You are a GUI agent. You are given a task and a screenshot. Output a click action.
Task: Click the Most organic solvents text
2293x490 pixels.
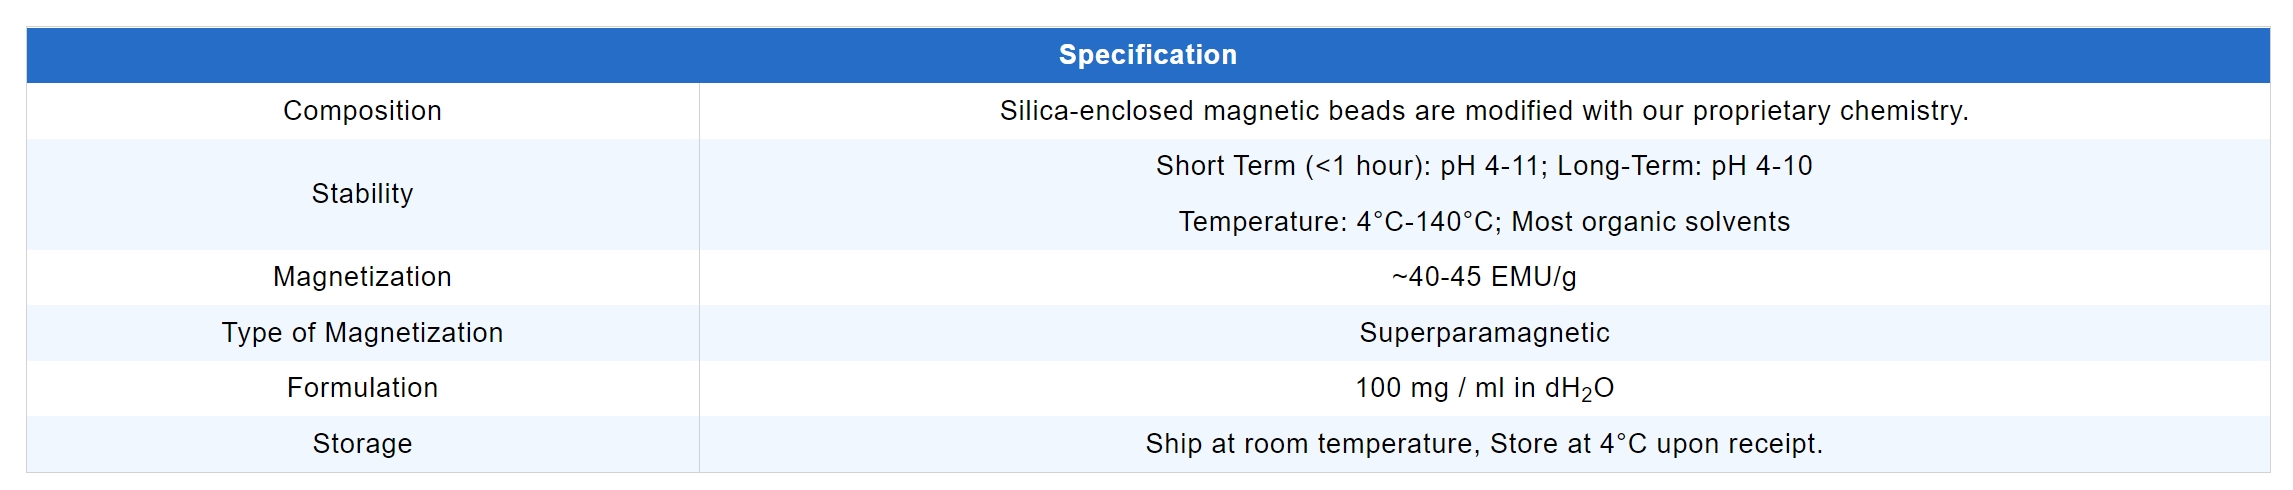(1650, 222)
